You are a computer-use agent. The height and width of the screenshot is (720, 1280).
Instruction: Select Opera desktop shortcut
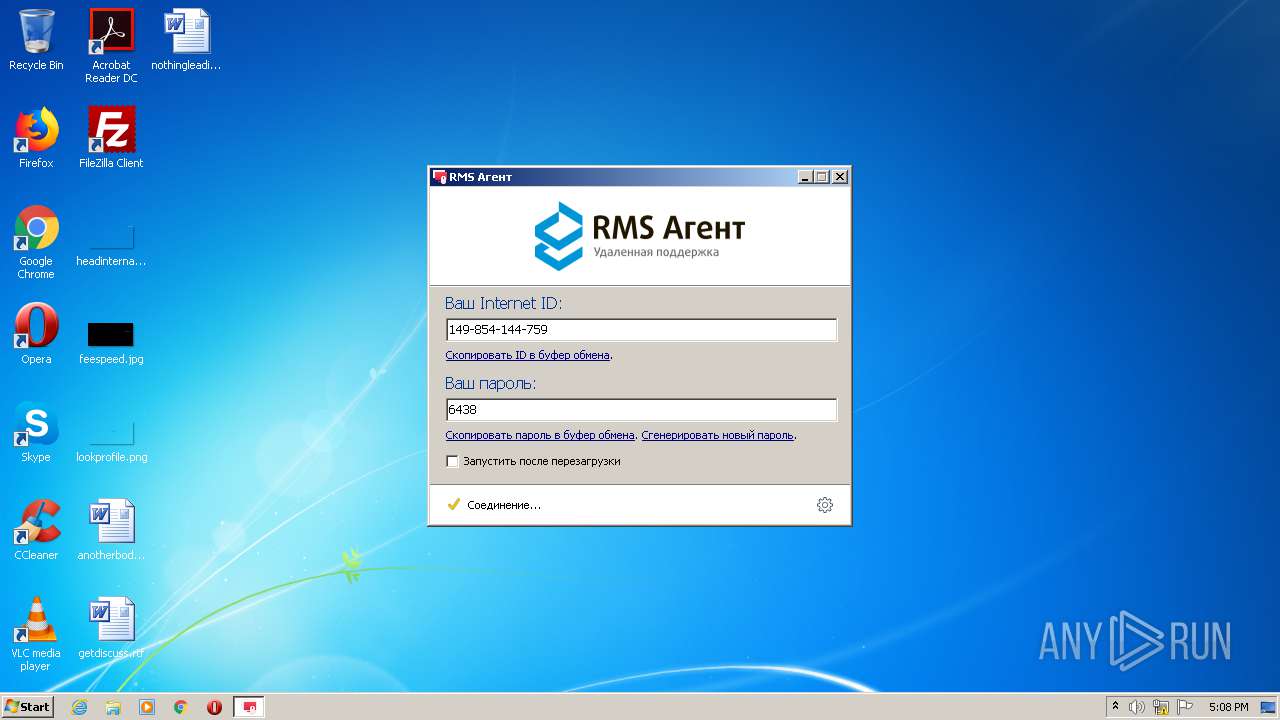[x=36, y=334]
